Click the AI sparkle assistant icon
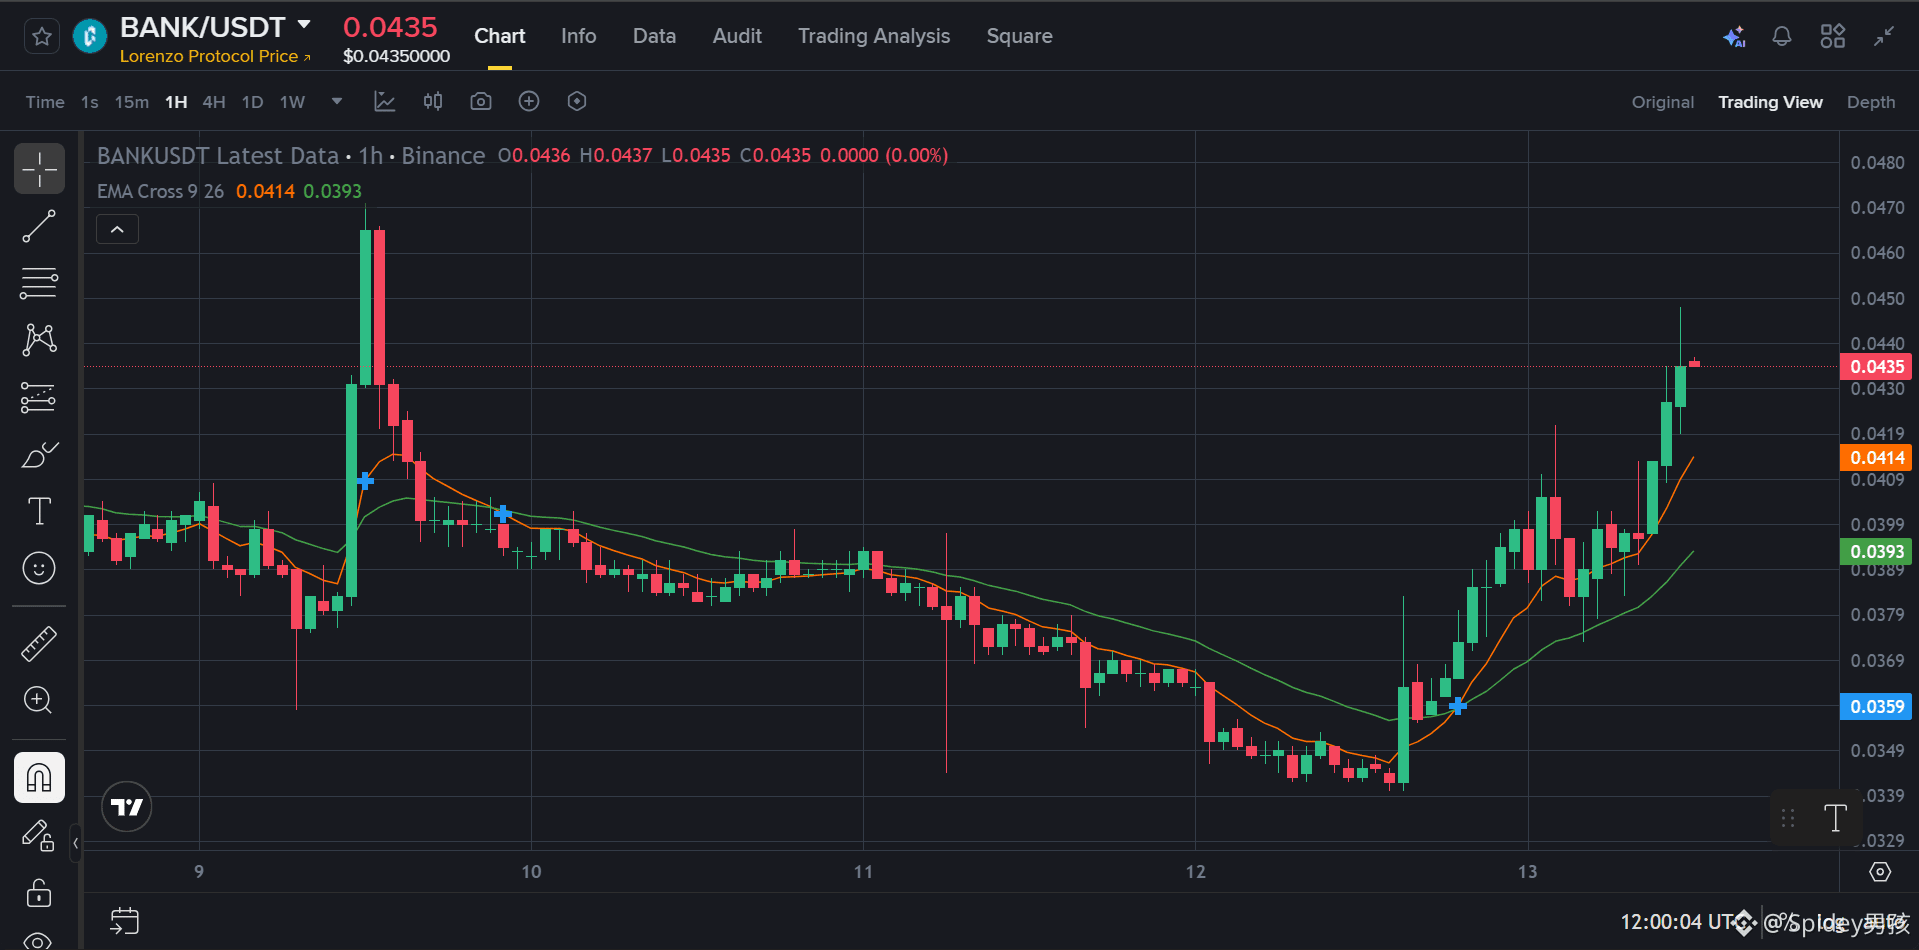Image resolution: width=1919 pixels, height=950 pixels. tap(1734, 37)
